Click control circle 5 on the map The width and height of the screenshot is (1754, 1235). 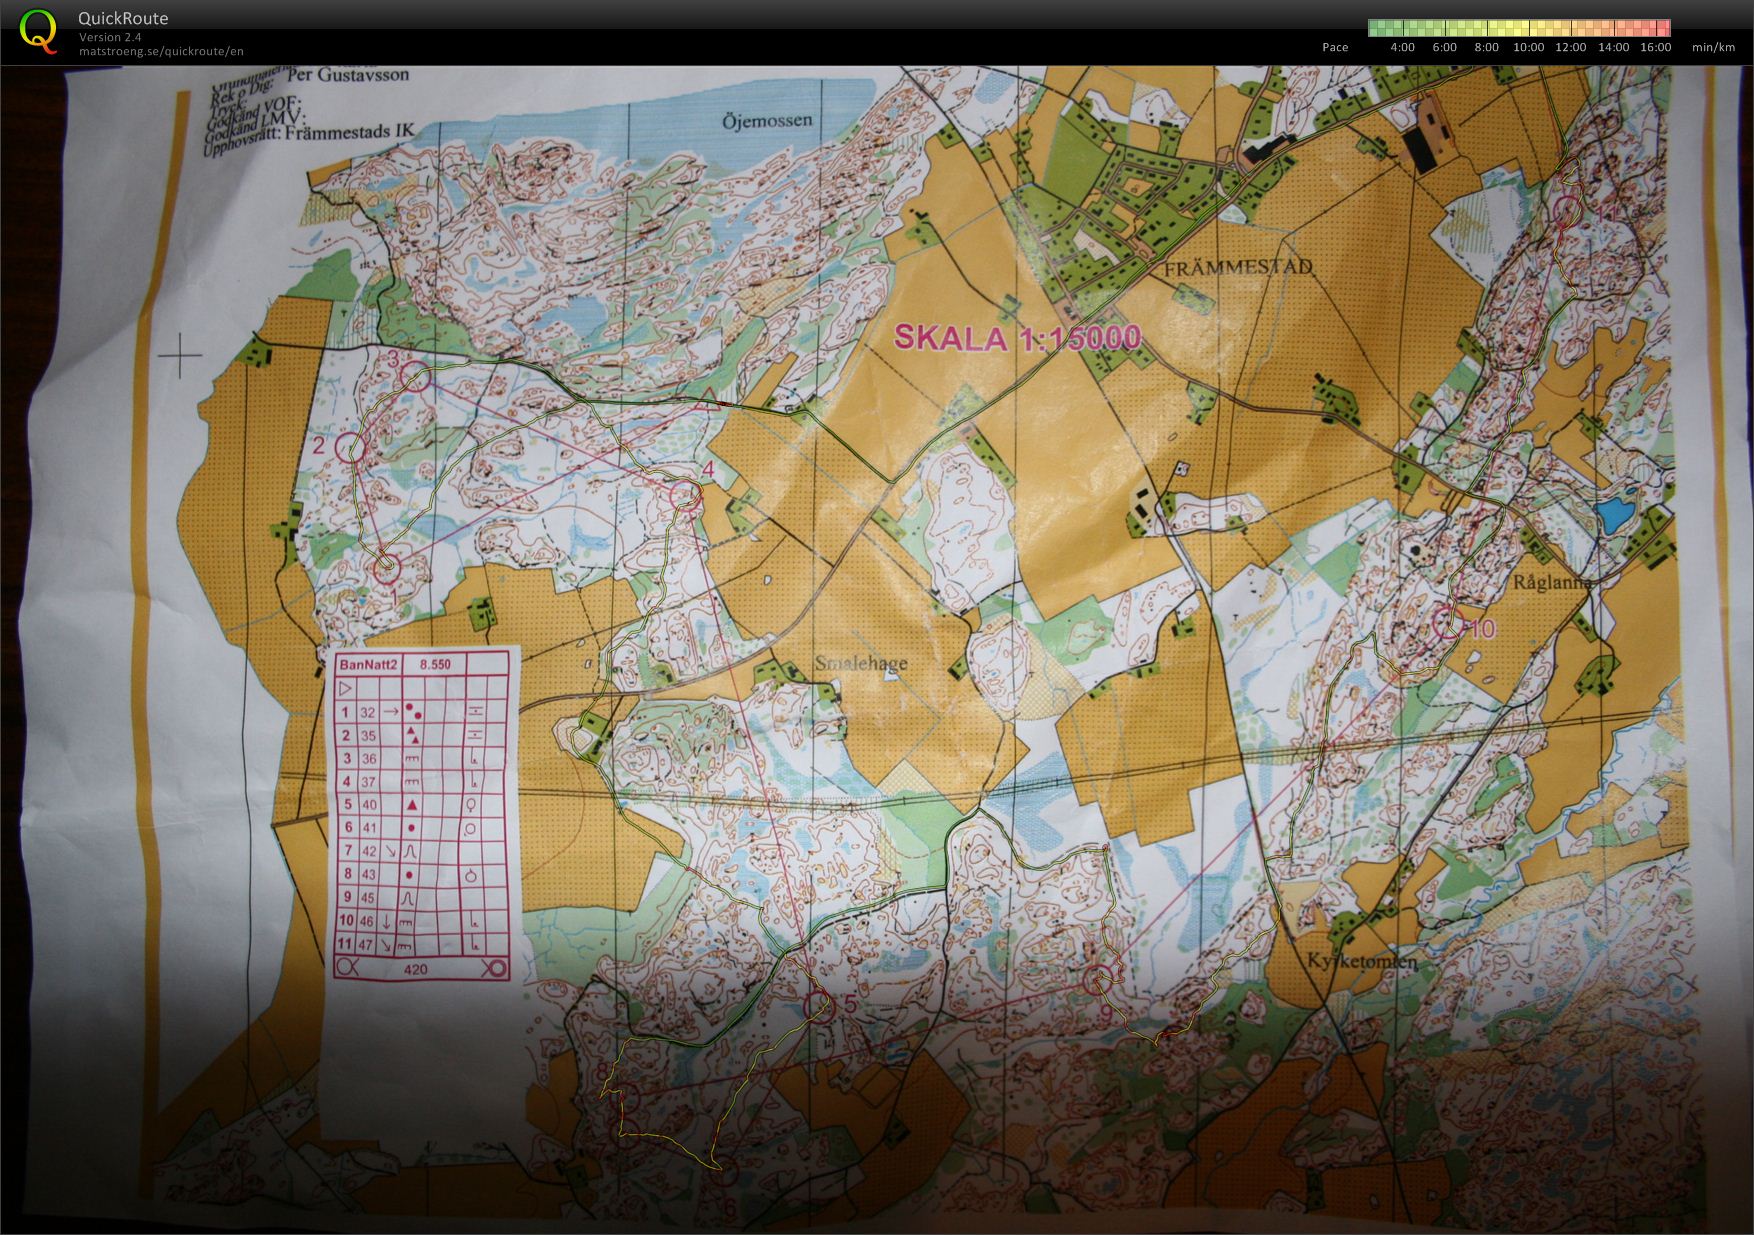pyautogui.click(x=819, y=1005)
